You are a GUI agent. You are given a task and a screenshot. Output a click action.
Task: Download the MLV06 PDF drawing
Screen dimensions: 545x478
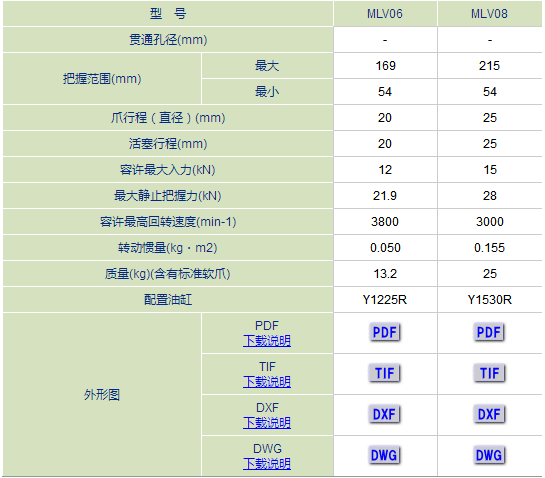click(x=384, y=332)
